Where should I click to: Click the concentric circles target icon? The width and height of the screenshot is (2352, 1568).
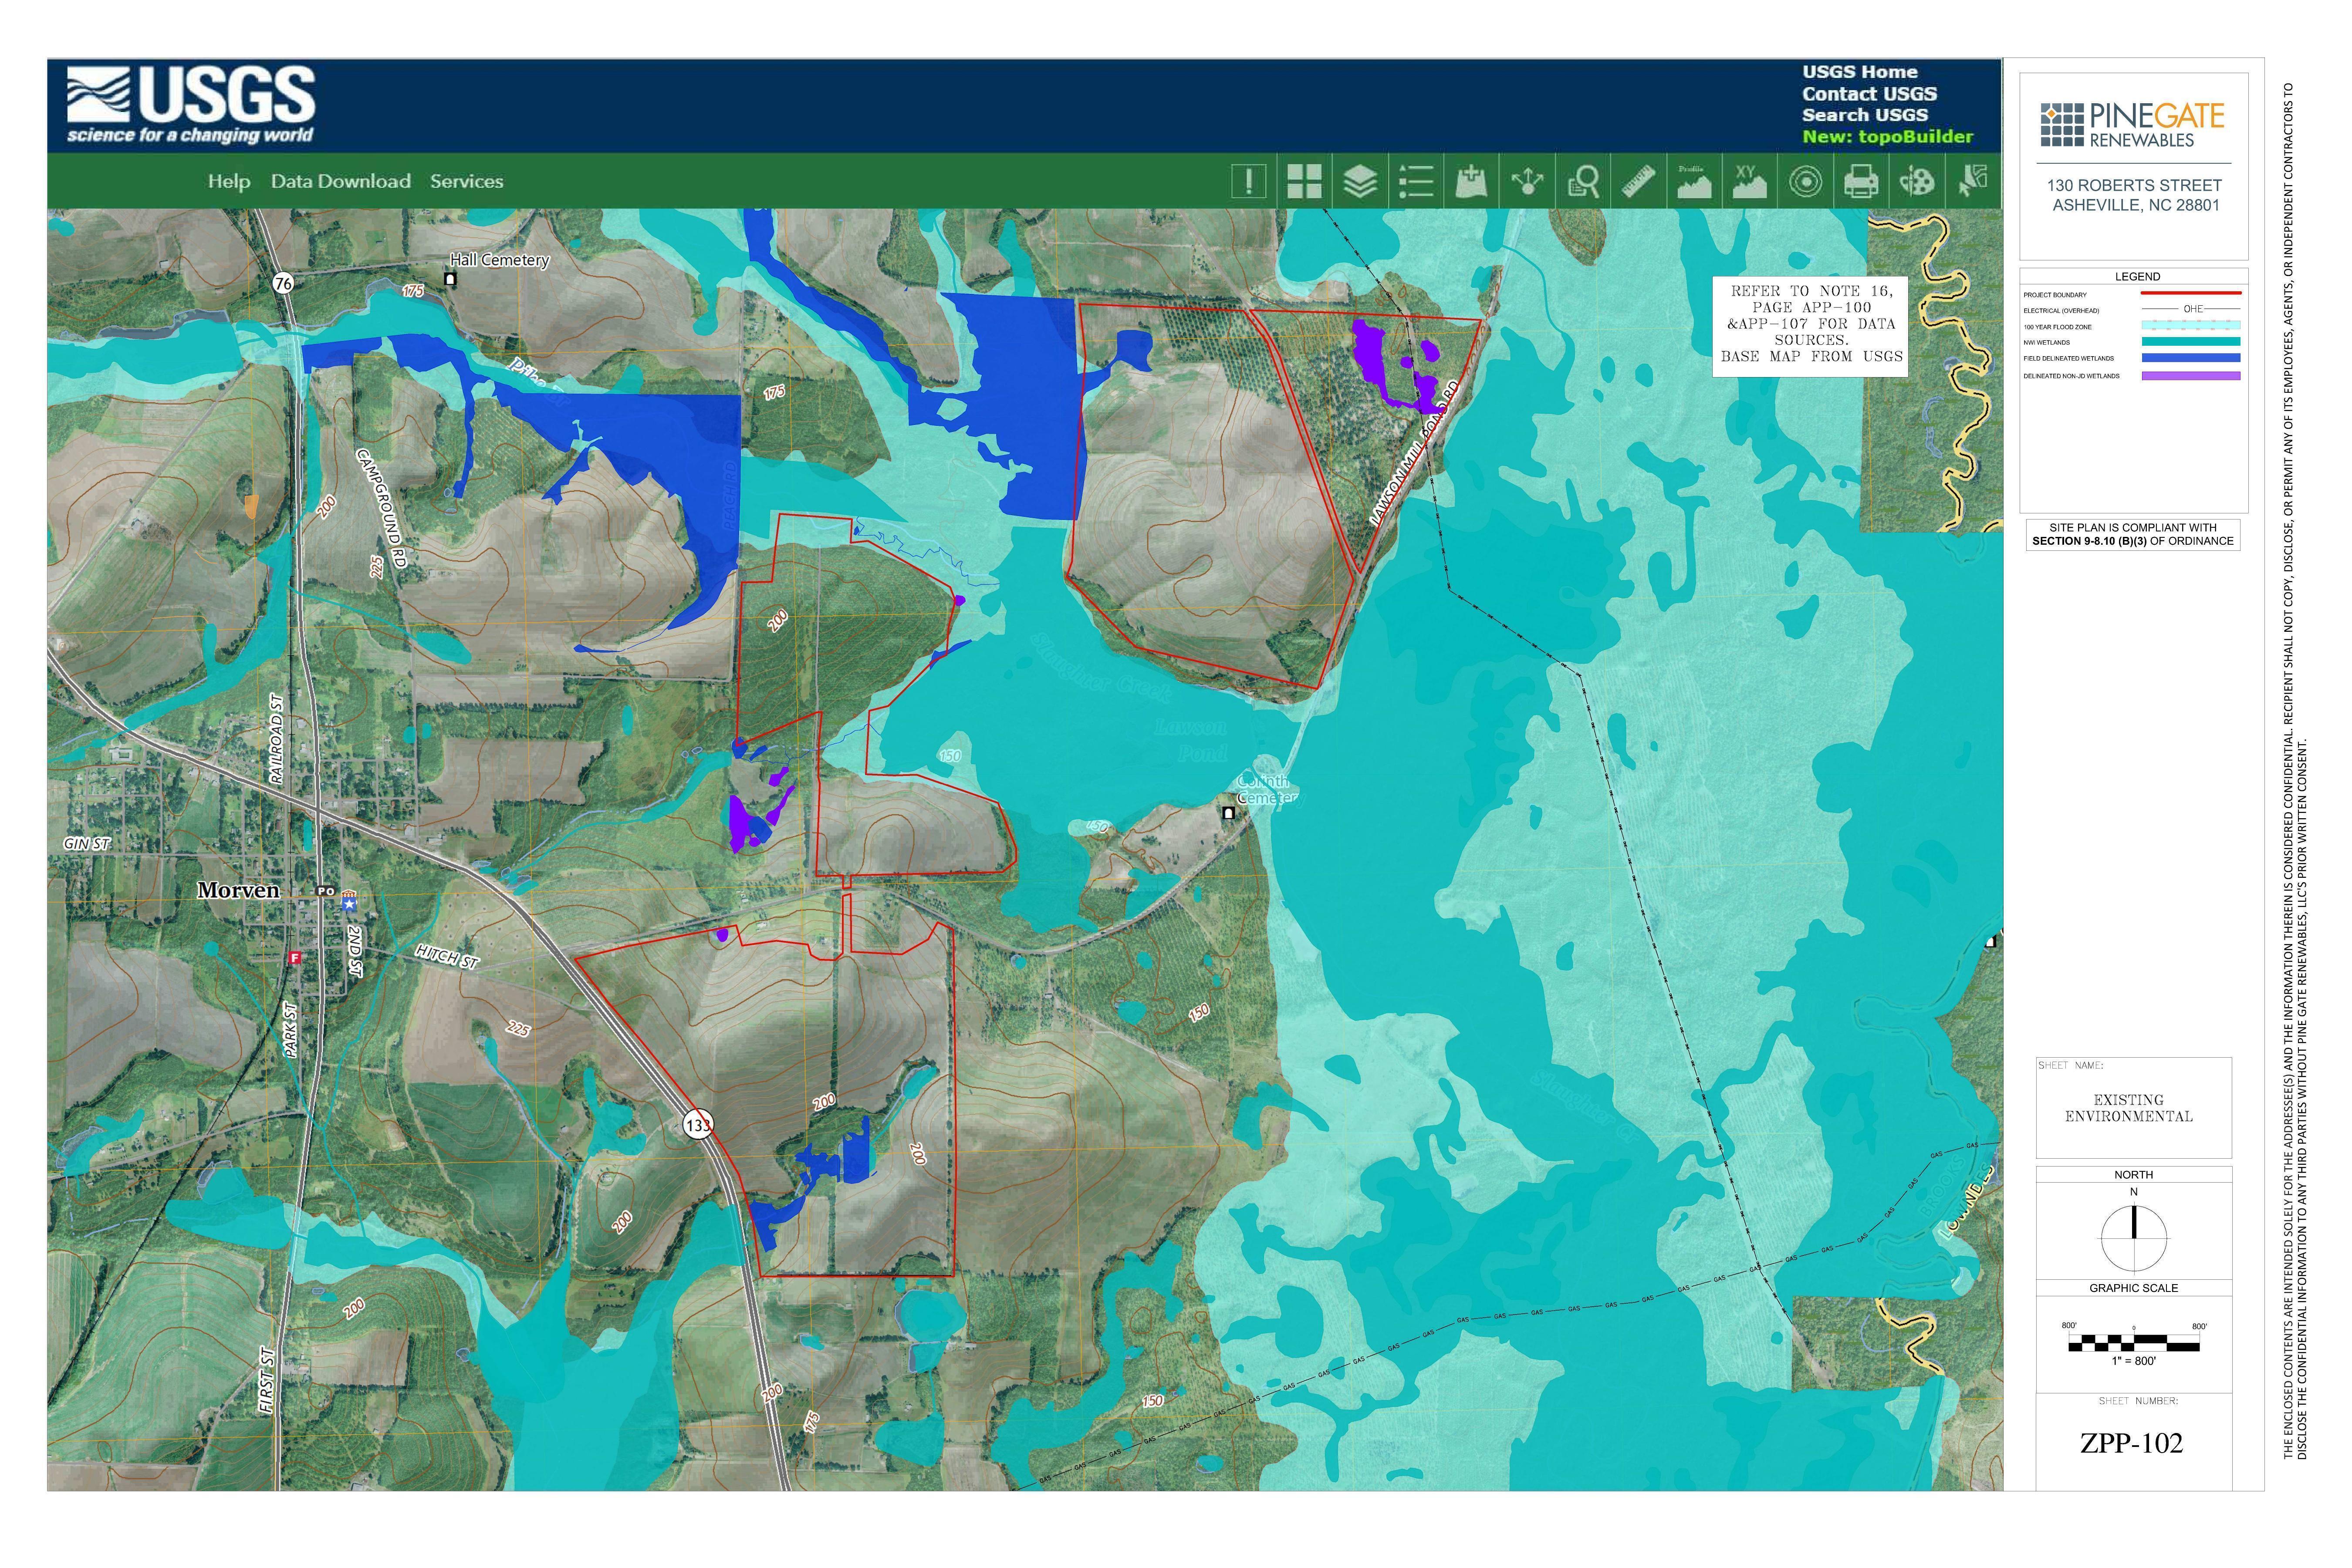point(1805,182)
